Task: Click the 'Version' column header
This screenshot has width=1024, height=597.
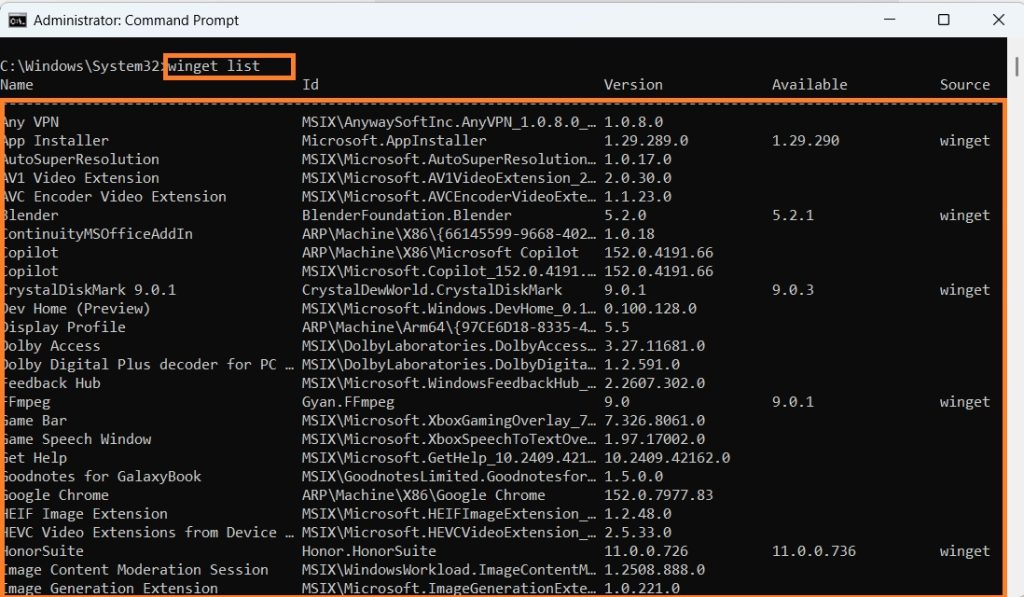Action: pyautogui.click(x=633, y=85)
